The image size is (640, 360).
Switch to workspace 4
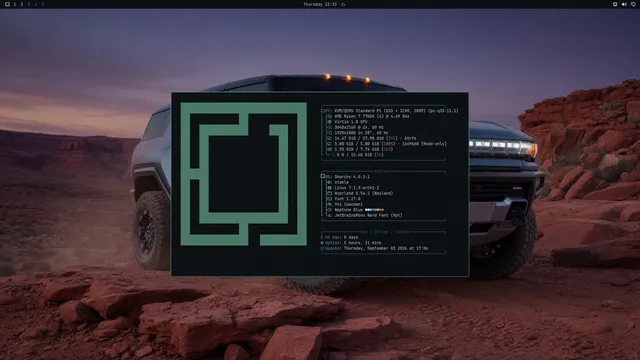click(x=36, y=4)
